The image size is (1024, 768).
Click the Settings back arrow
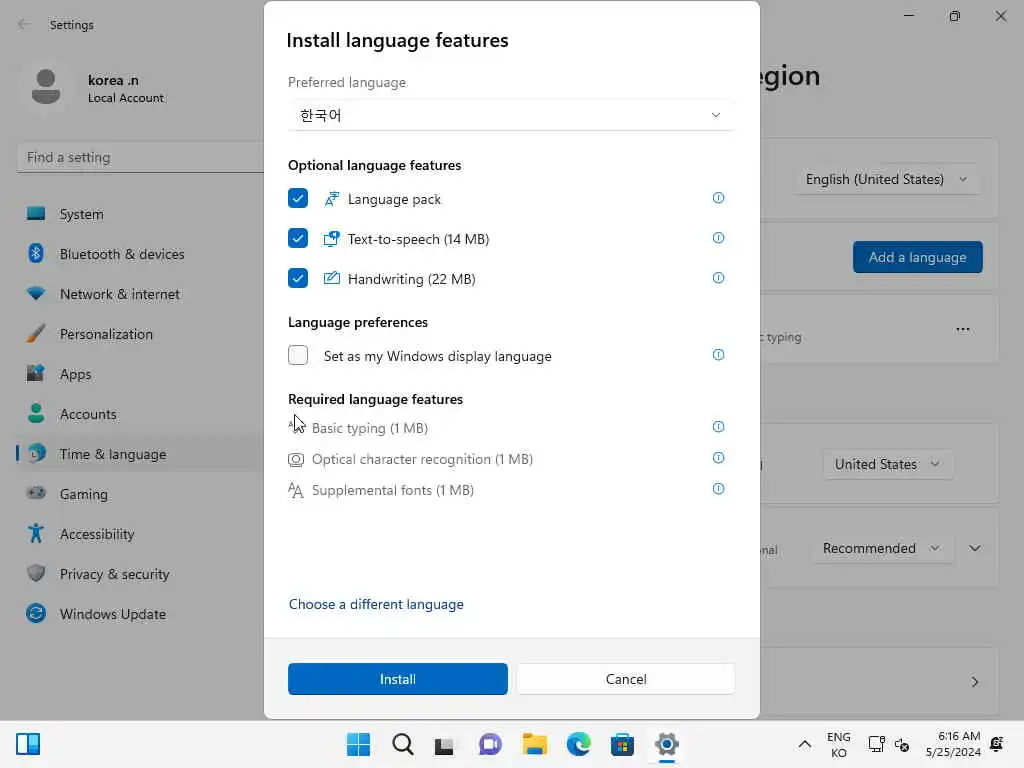pyautogui.click(x=24, y=25)
